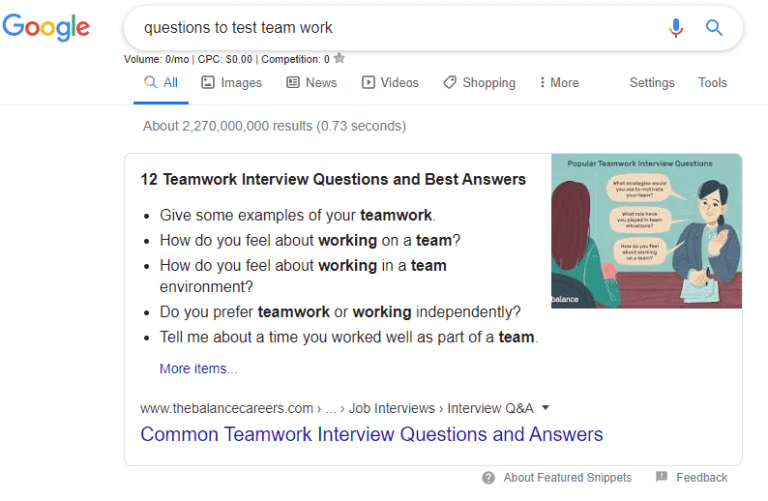Screen dimensions: 768x501
Task: Click the microphone voice search icon
Action: 676,28
